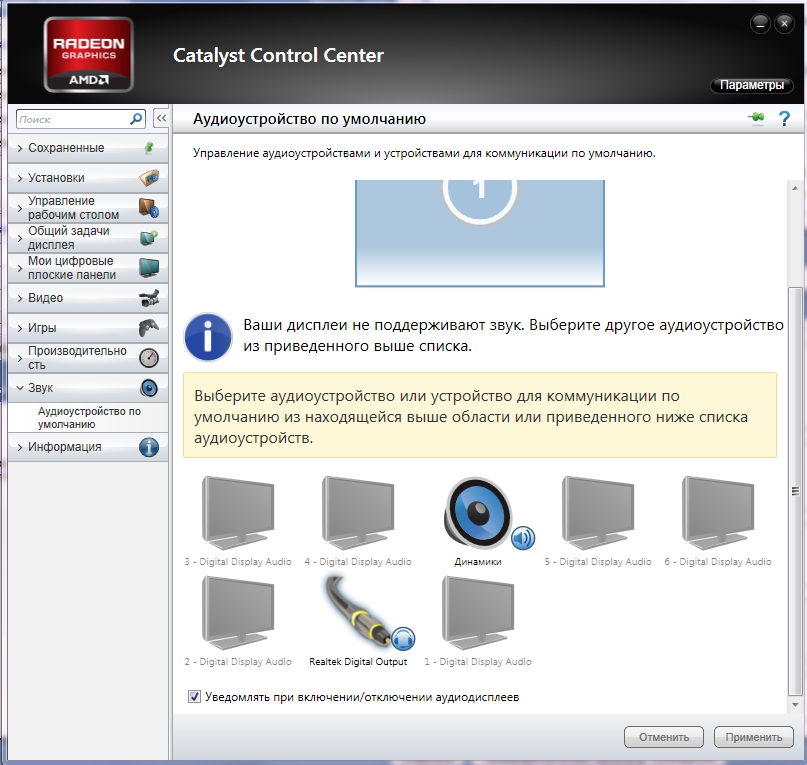Click the magnifier search icon
Screen dimensions: 807x765
[x=136, y=119]
